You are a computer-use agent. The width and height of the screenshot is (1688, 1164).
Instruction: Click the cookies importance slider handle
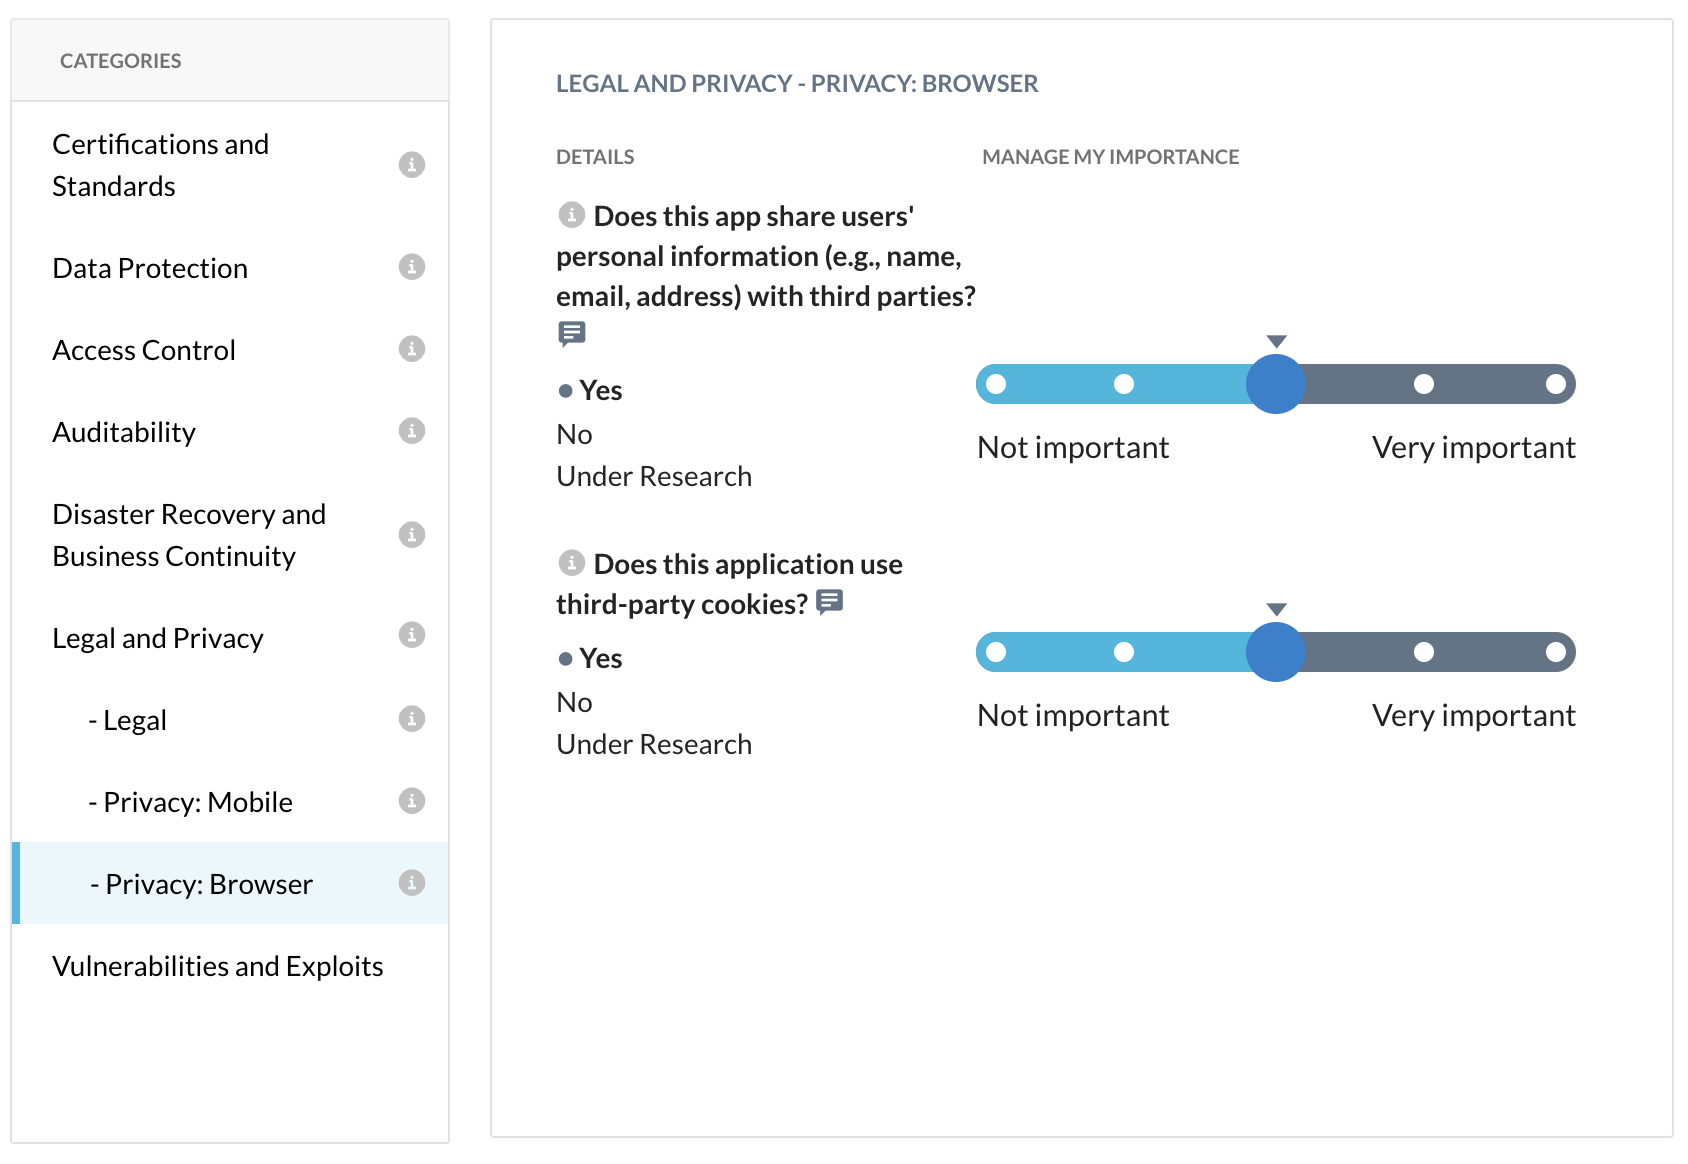(x=1276, y=652)
